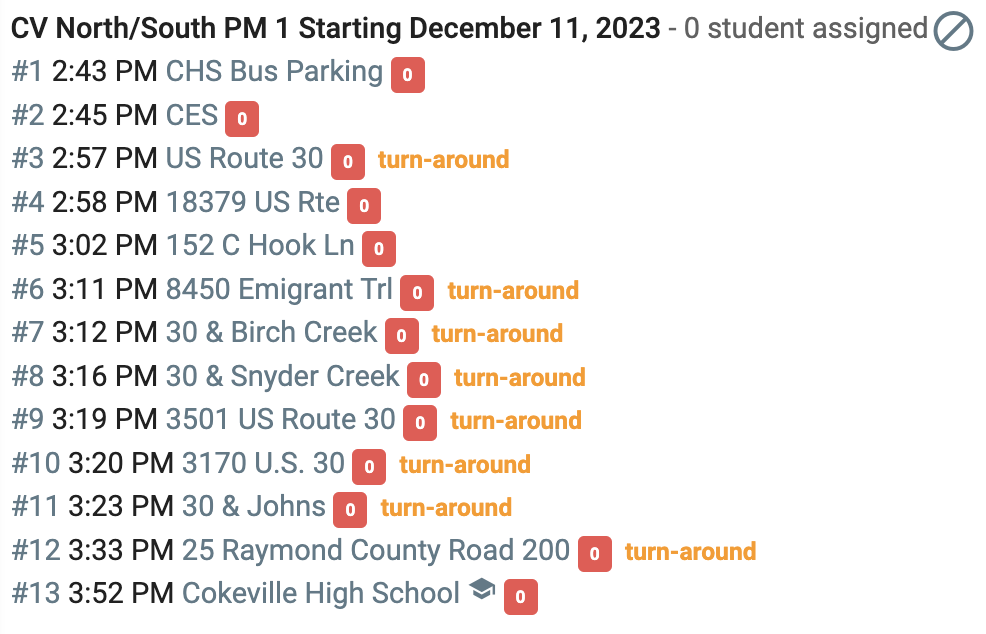Select the 30 & Snyder Creek stop
The height and width of the screenshot is (634, 986).
tap(282, 376)
